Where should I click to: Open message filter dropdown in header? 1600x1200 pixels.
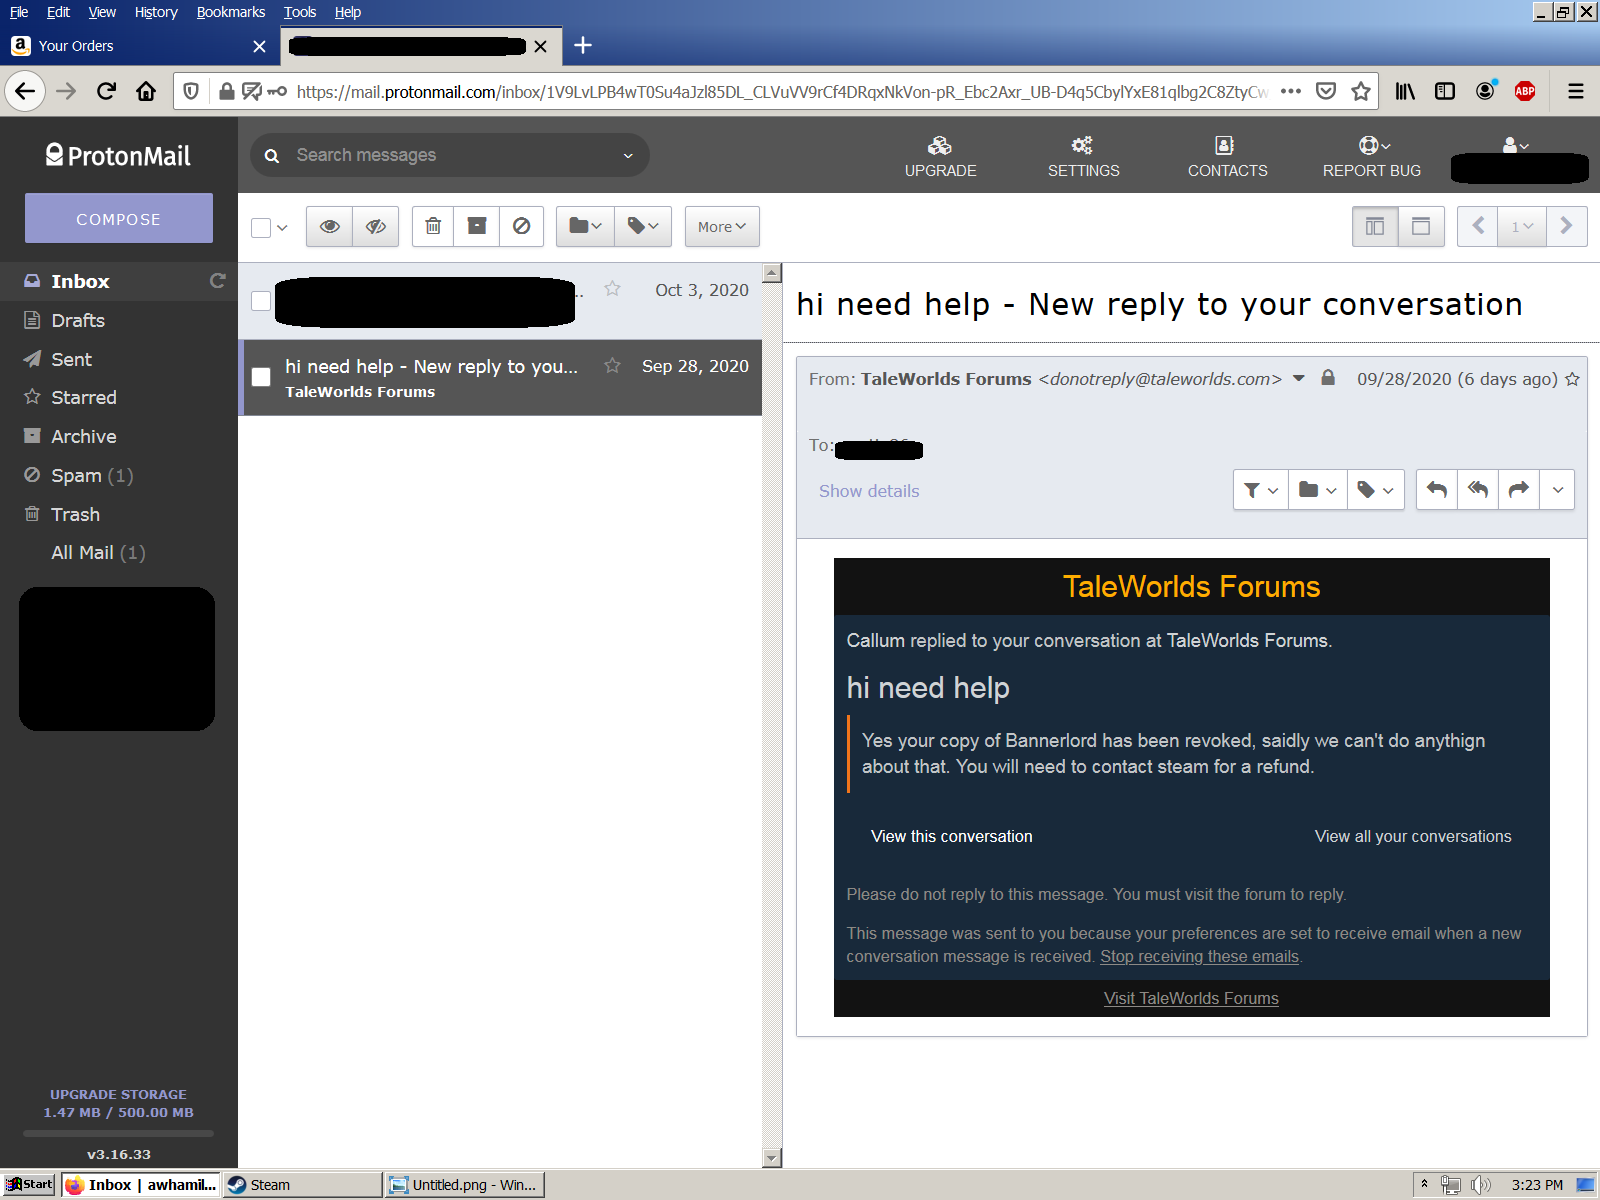(x=1260, y=490)
